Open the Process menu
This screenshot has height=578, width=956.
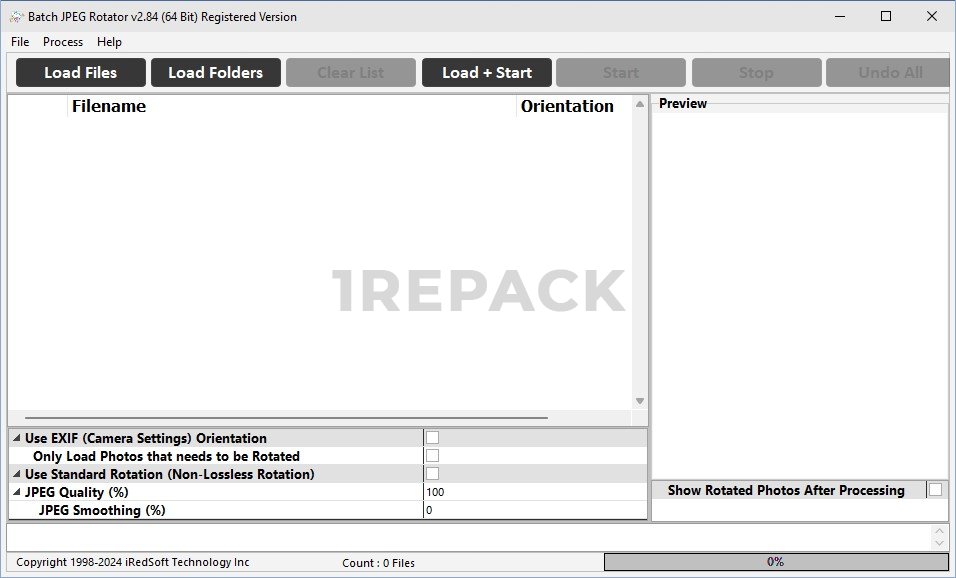coord(63,42)
